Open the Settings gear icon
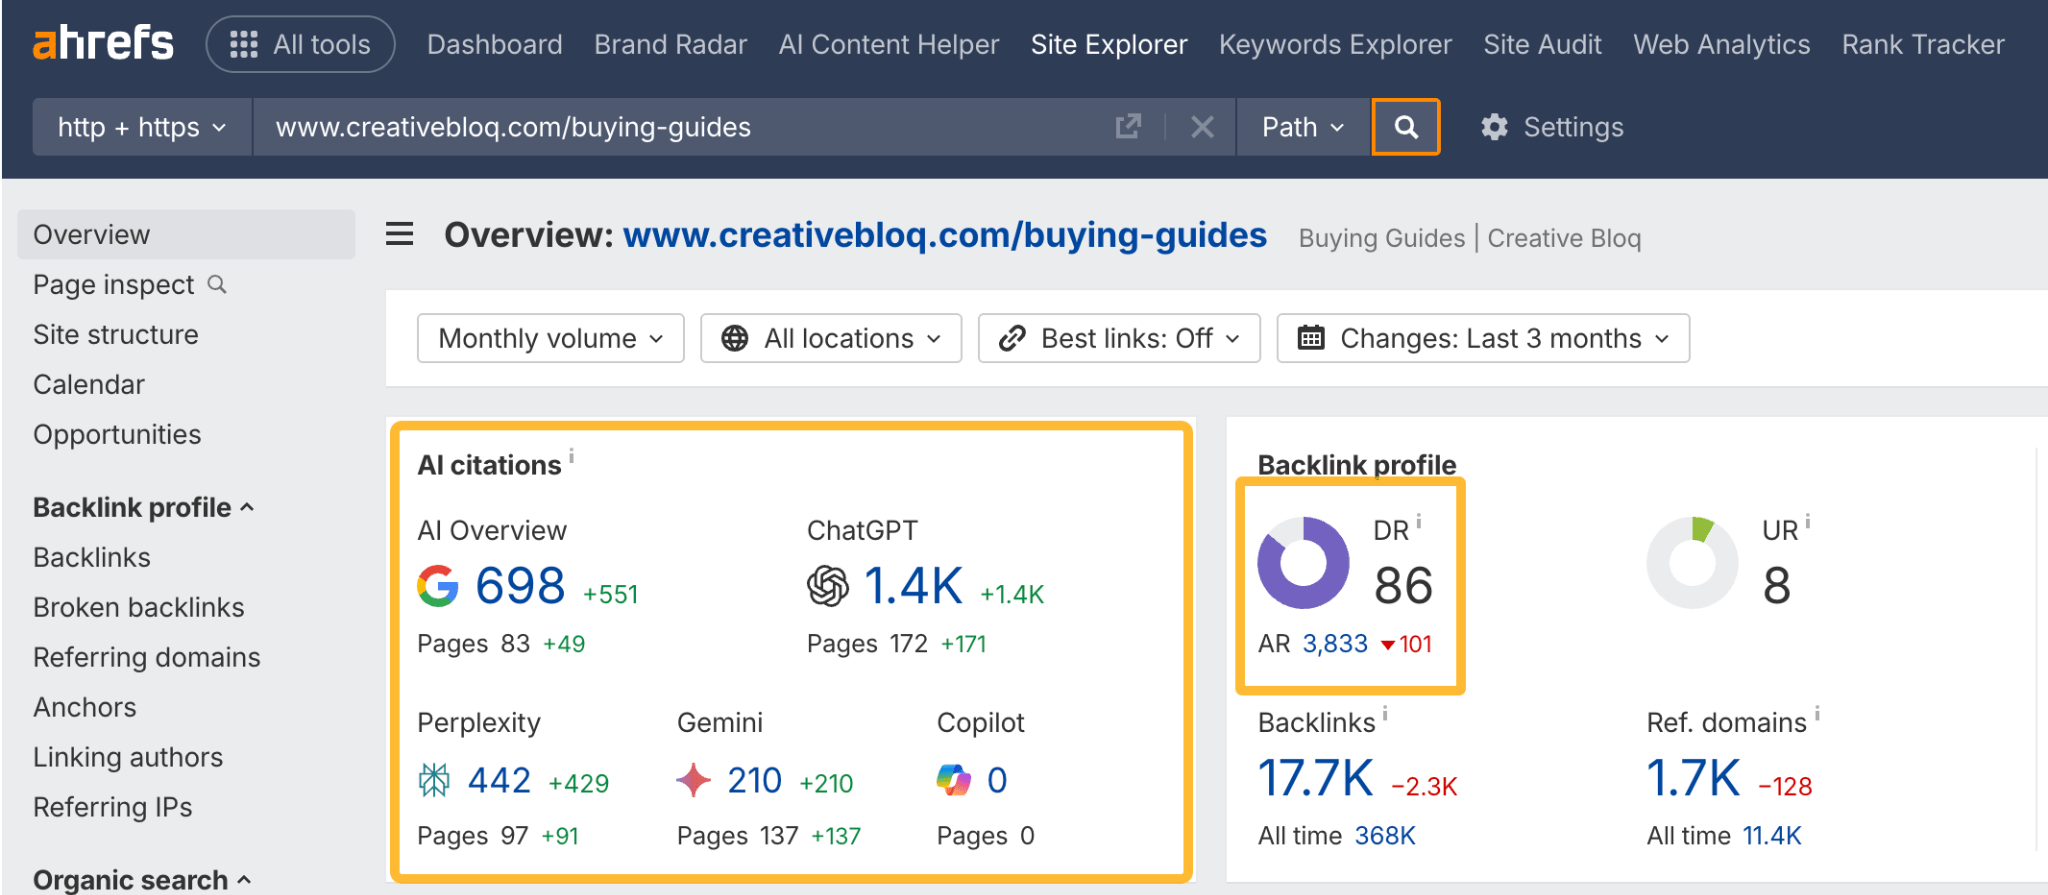2048x895 pixels. (1494, 127)
